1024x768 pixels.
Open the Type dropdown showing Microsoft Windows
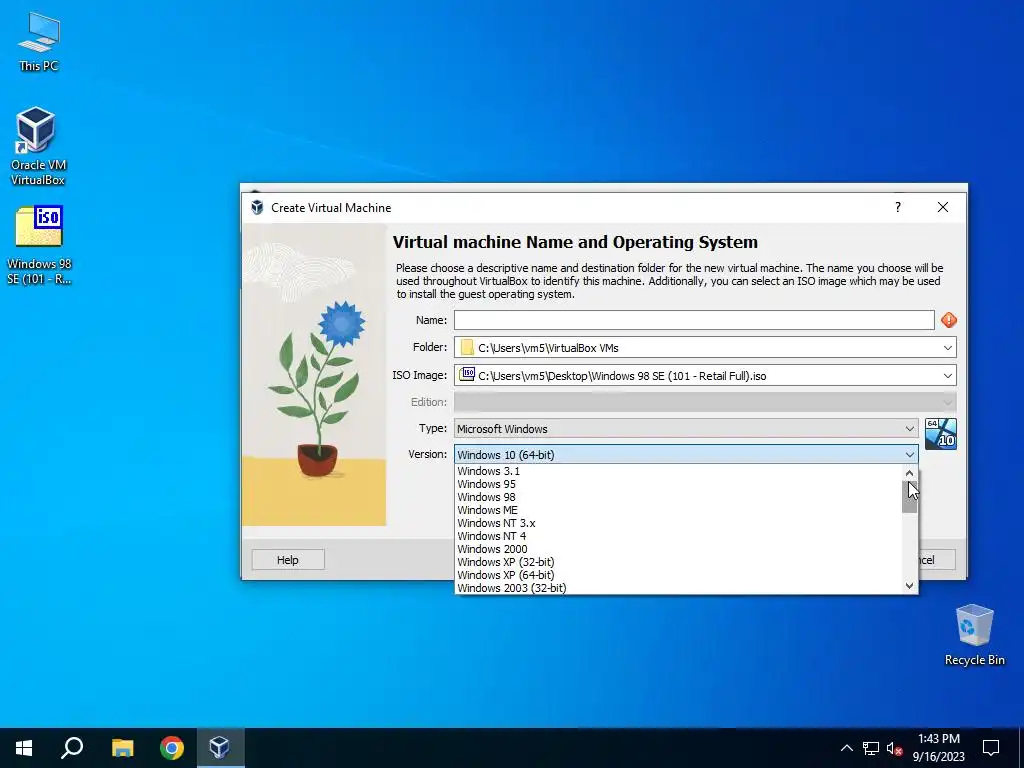click(x=686, y=428)
